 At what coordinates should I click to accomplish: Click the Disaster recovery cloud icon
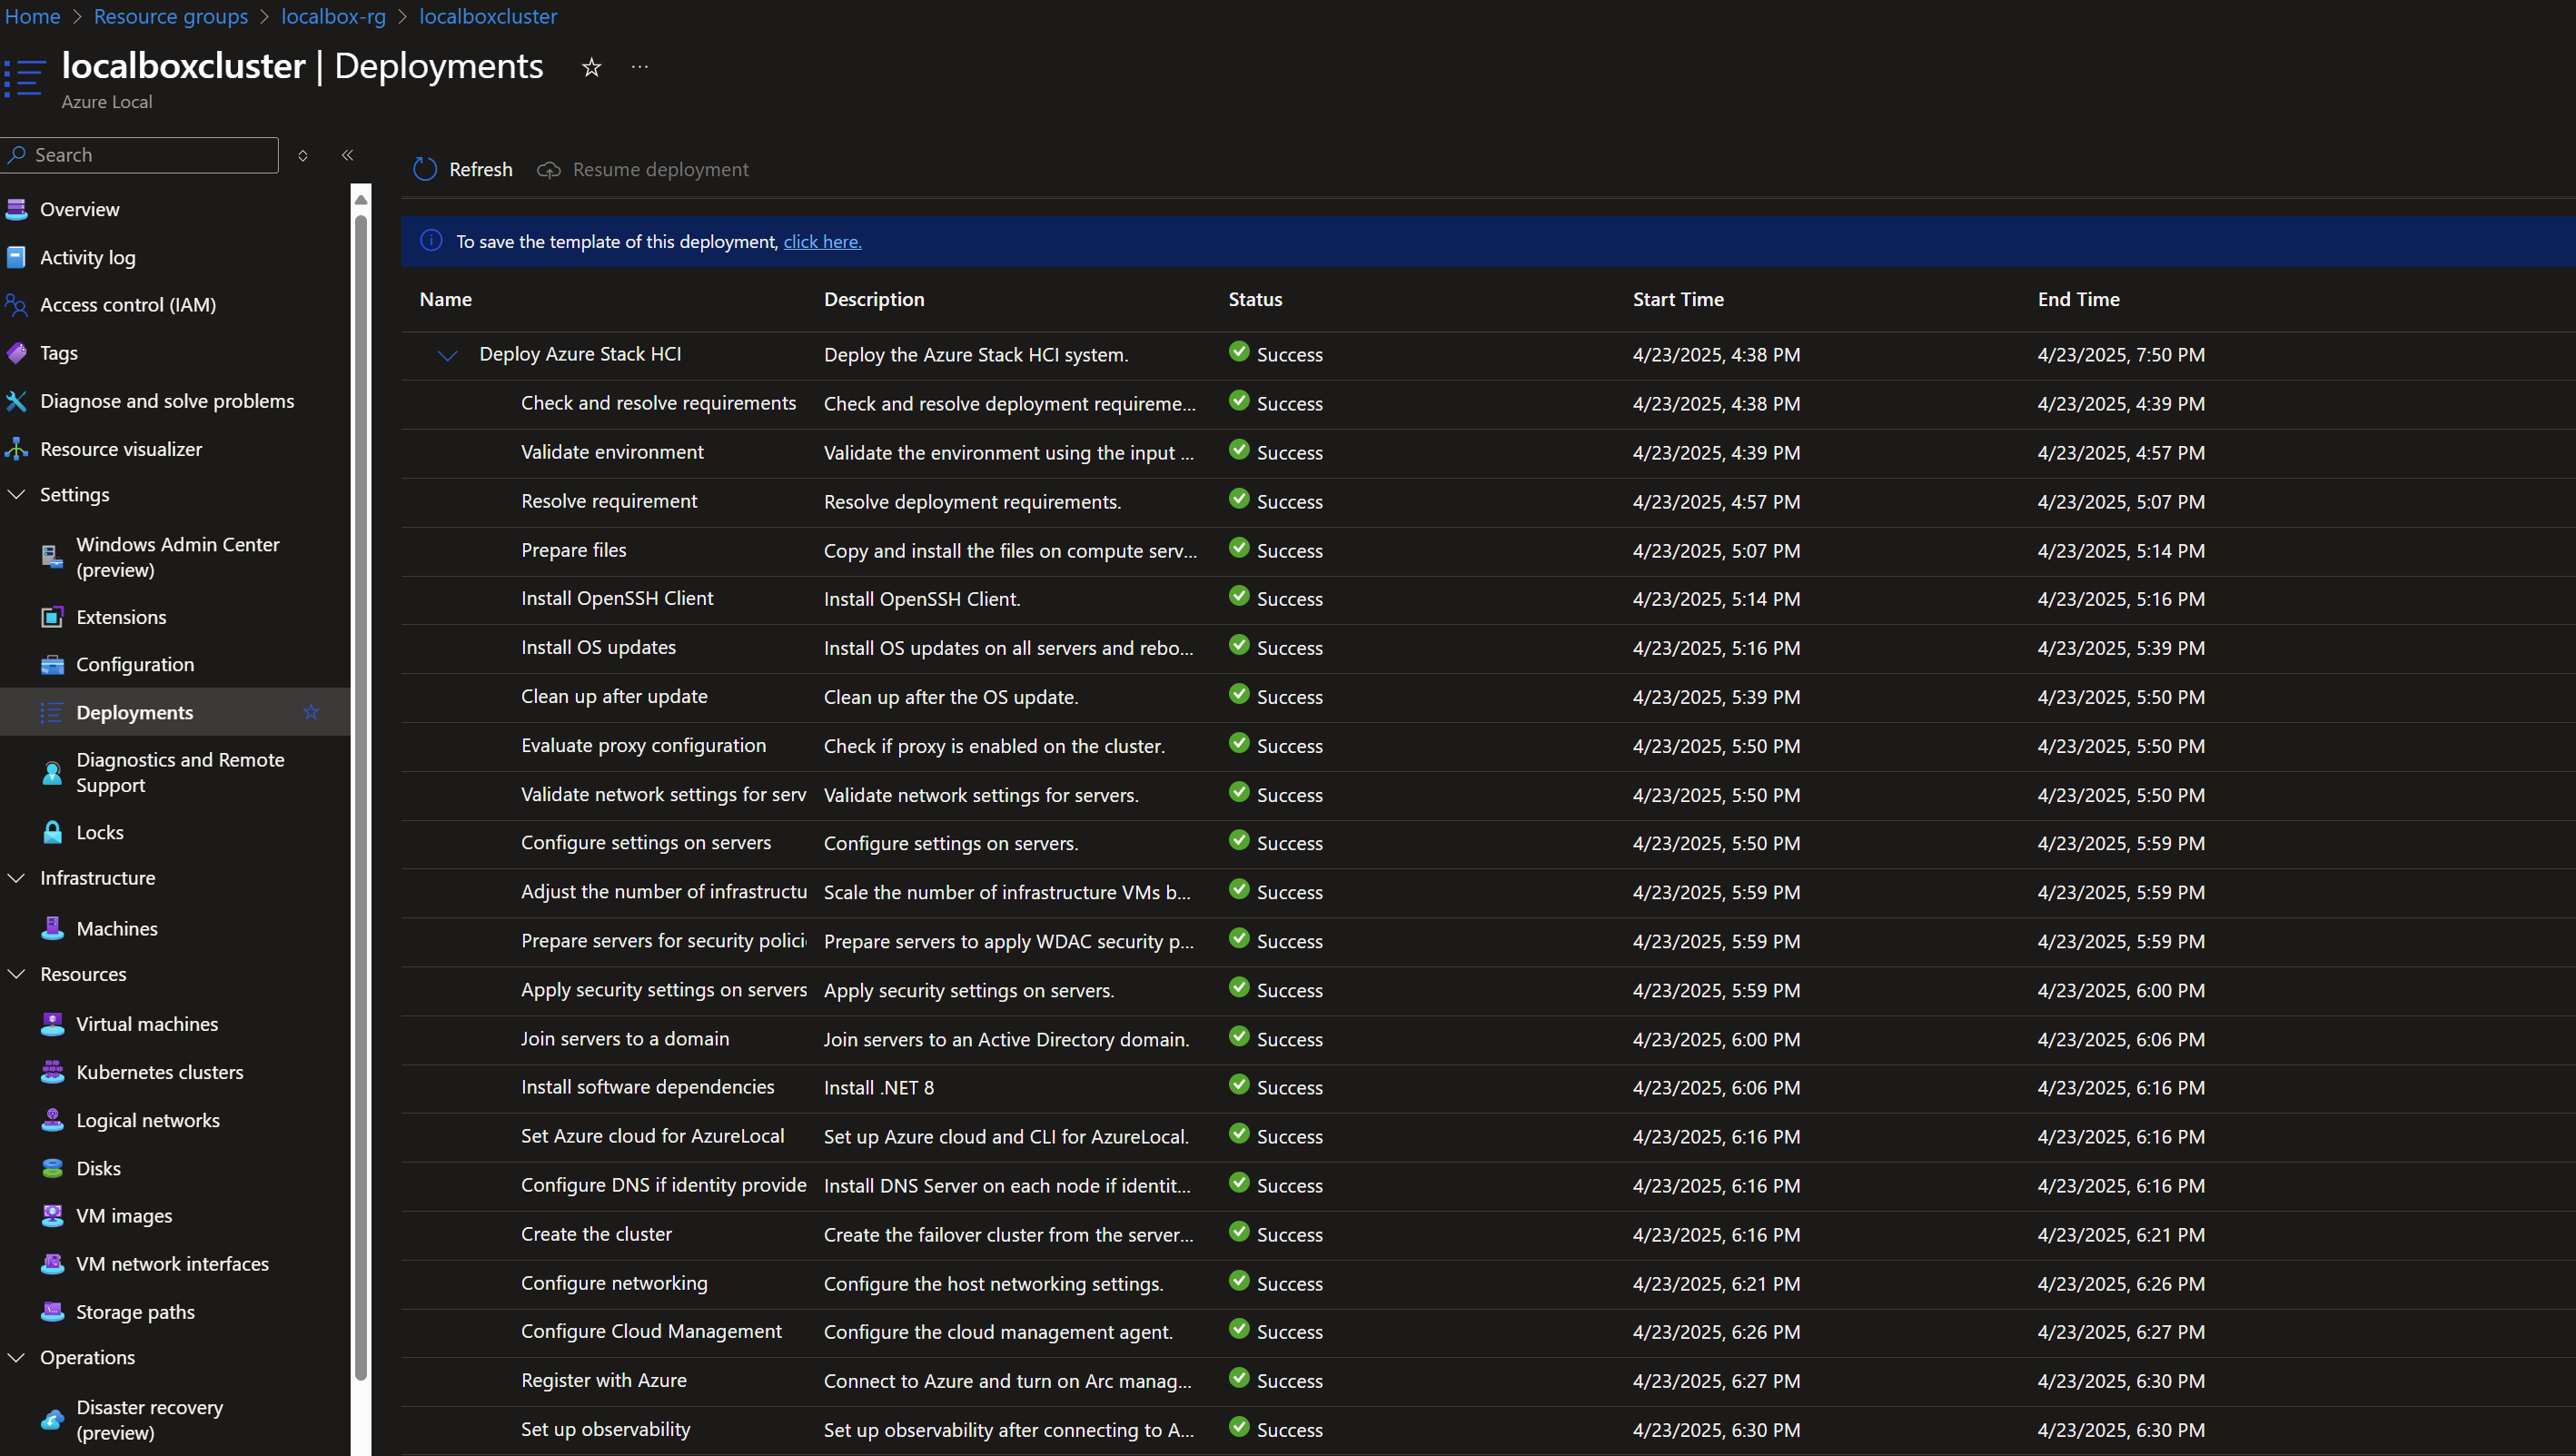(52, 1420)
